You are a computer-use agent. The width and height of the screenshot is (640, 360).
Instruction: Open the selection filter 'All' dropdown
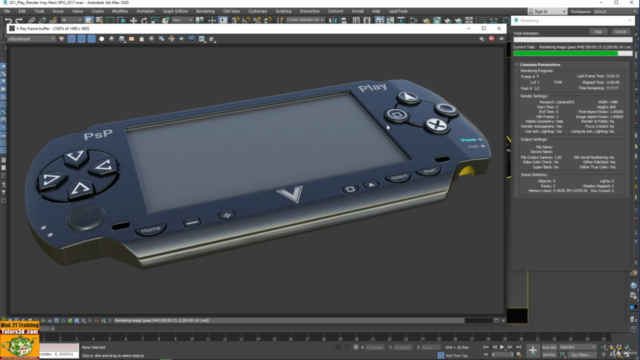[x=71, y=20]
